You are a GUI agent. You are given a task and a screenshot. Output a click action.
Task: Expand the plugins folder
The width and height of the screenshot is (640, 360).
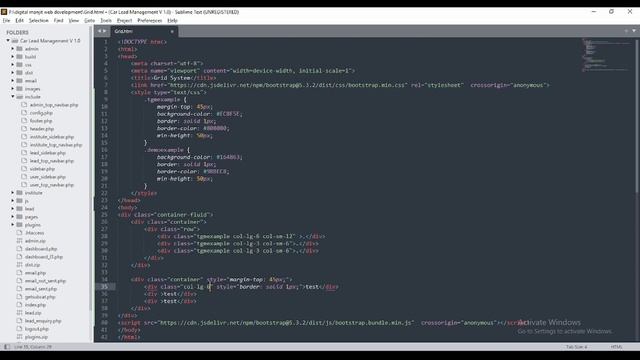click(13, 225)
